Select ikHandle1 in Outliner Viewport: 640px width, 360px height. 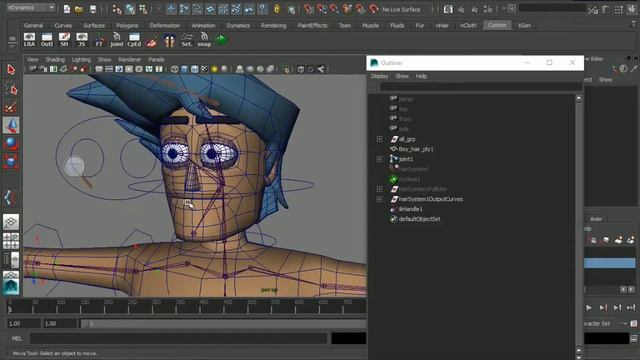coord(410,209)
